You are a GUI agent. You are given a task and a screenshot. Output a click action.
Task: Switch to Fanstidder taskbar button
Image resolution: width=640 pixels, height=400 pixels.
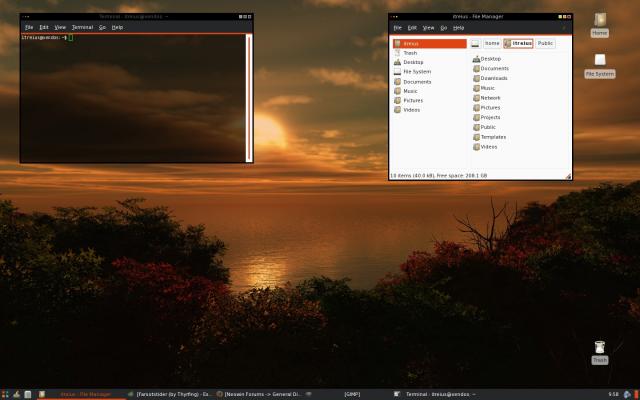pos(170,394)
